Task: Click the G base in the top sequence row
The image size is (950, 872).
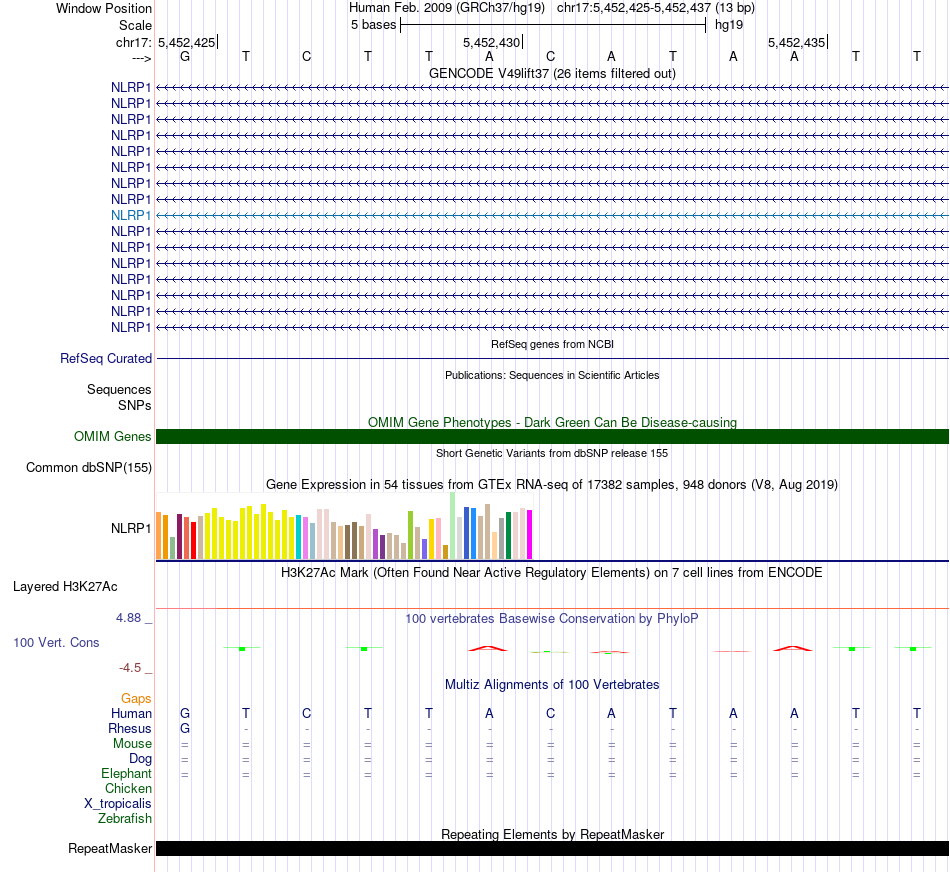Action: (x=185, y=56)
